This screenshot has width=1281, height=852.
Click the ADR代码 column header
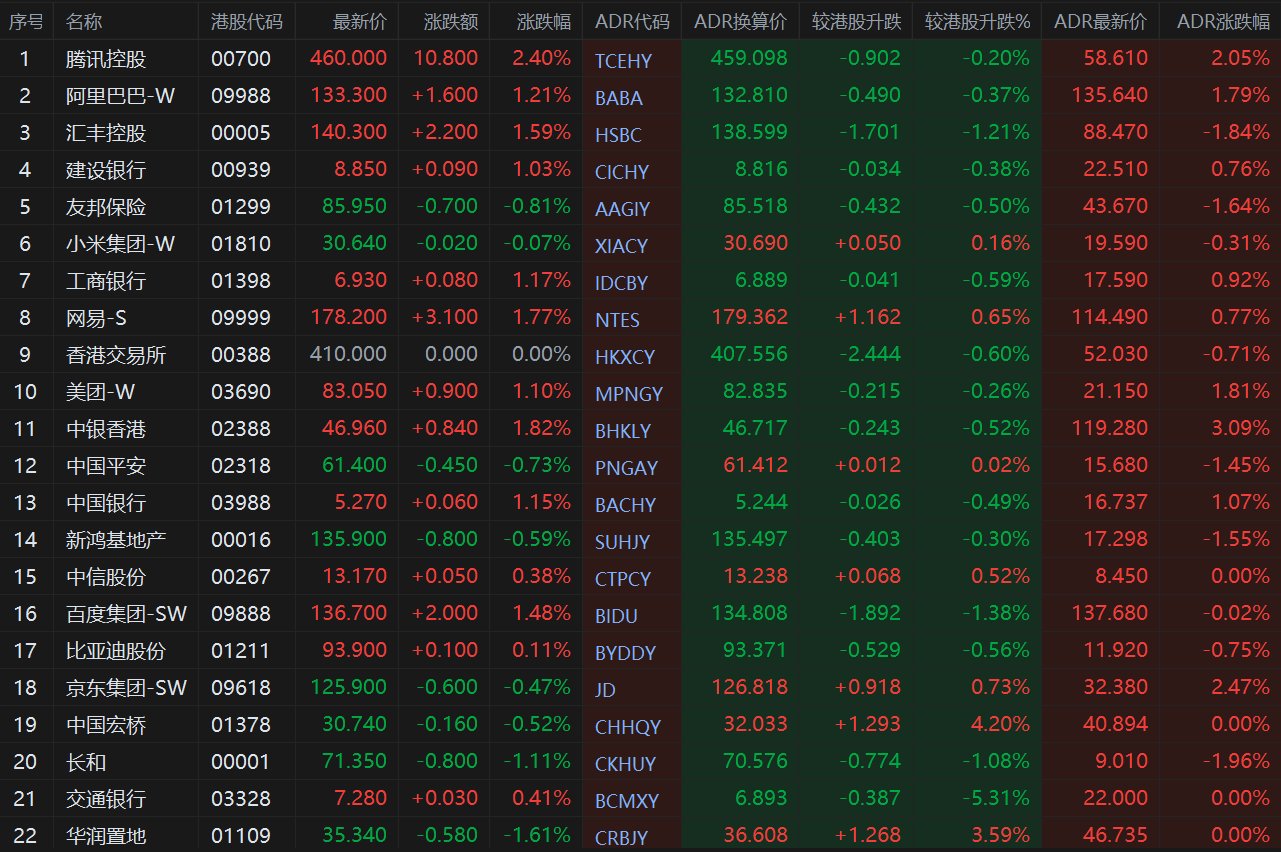click(632, 21)
